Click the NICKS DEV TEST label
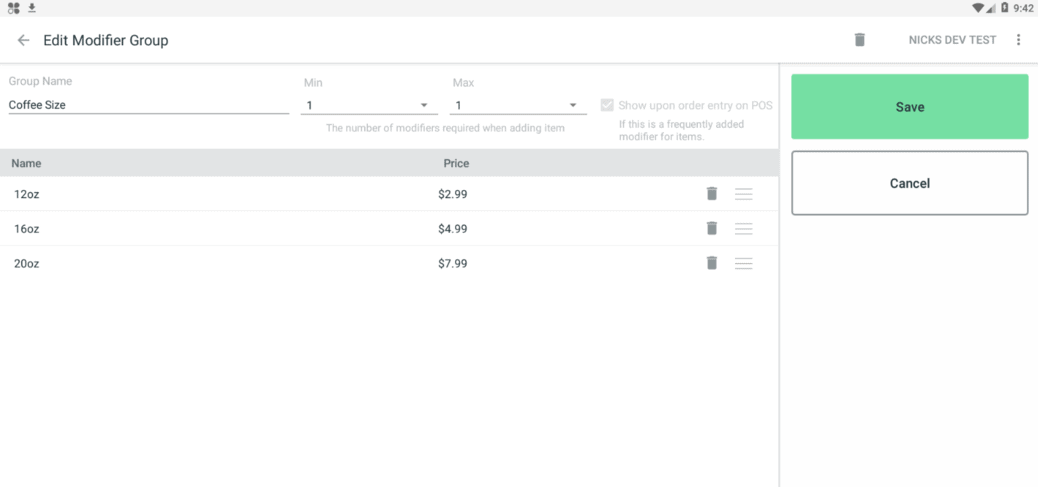 [x=952, y=40]
